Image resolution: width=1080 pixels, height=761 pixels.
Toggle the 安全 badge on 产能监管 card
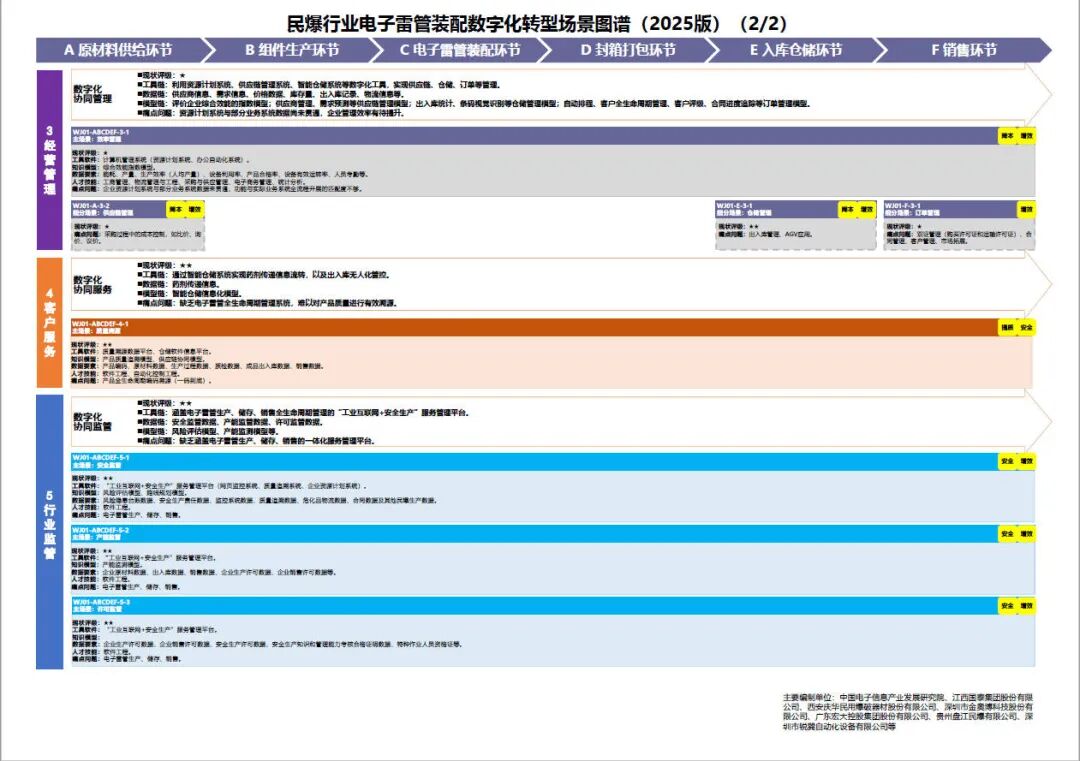(1008, 533)
